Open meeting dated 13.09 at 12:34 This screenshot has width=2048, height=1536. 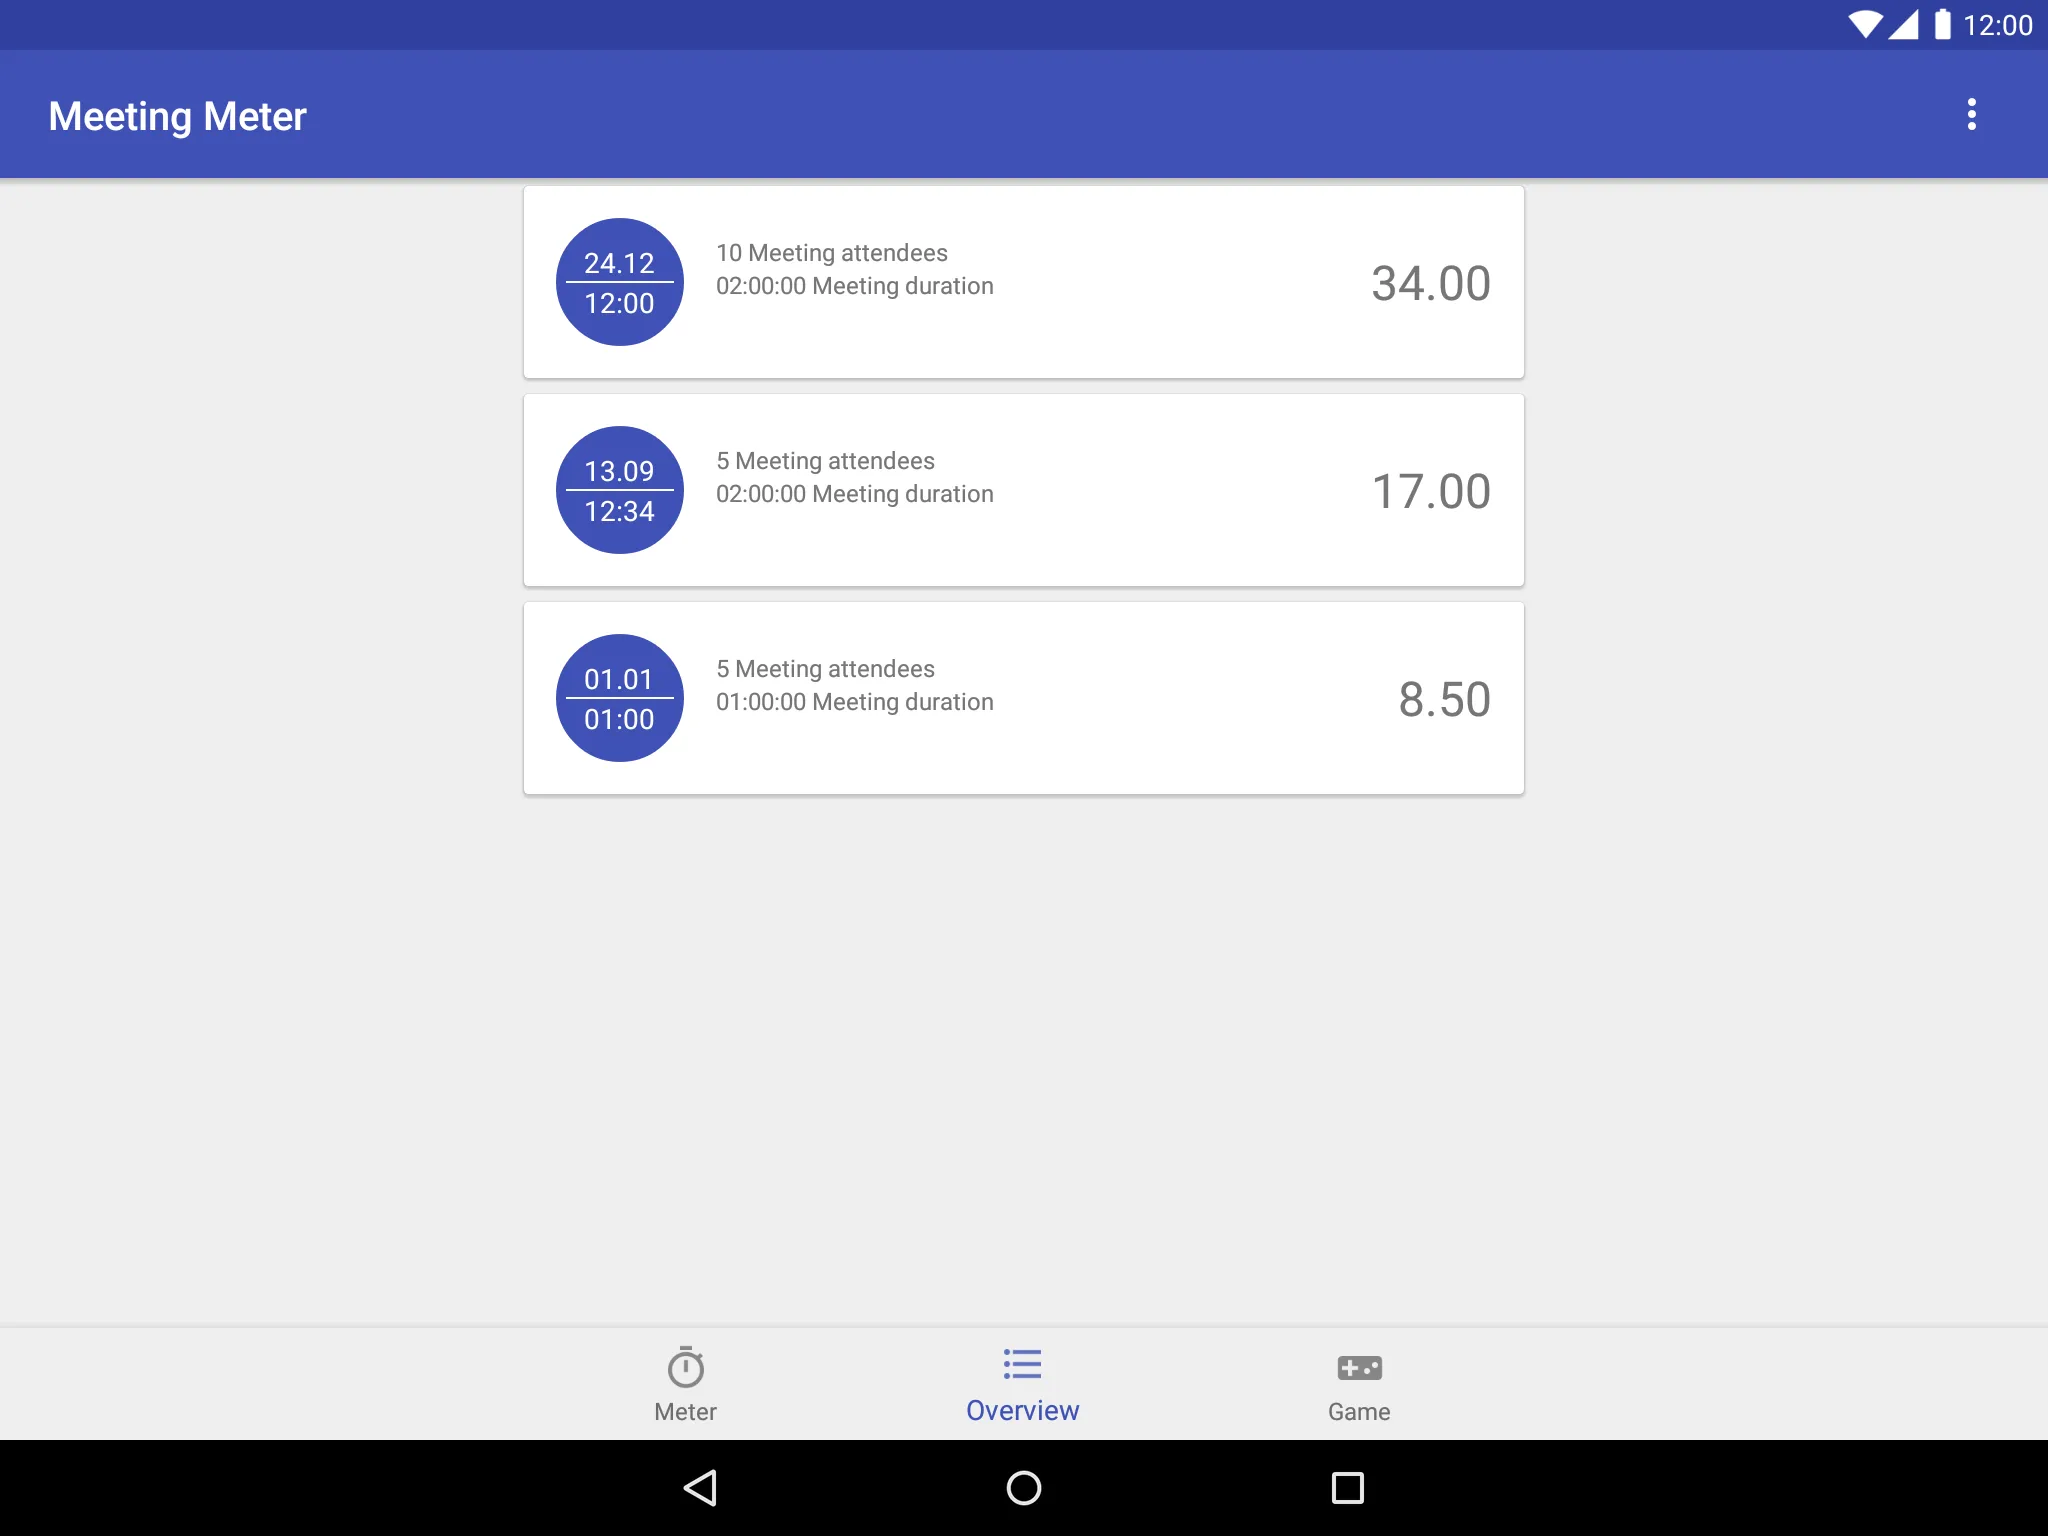1024,490
